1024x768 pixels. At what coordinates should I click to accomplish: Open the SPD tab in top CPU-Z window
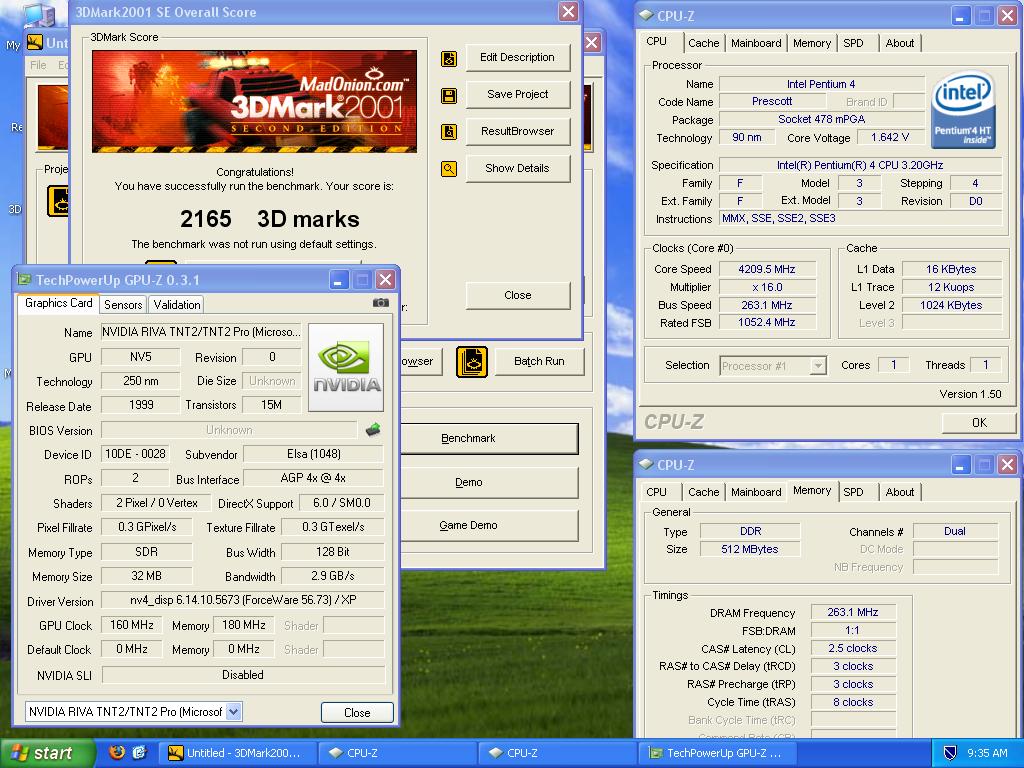[x=853, y=43]
